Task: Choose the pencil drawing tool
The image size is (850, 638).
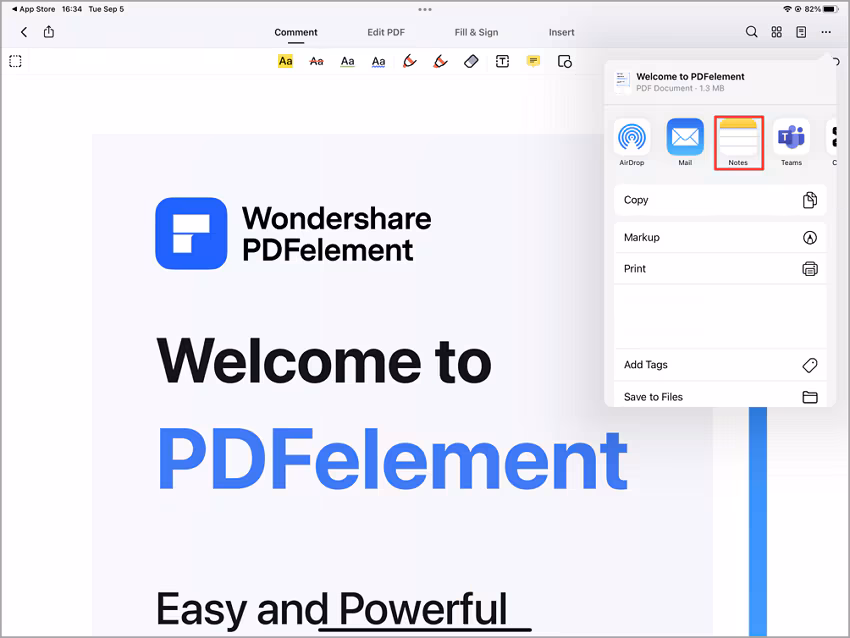Action: (409, 61)
